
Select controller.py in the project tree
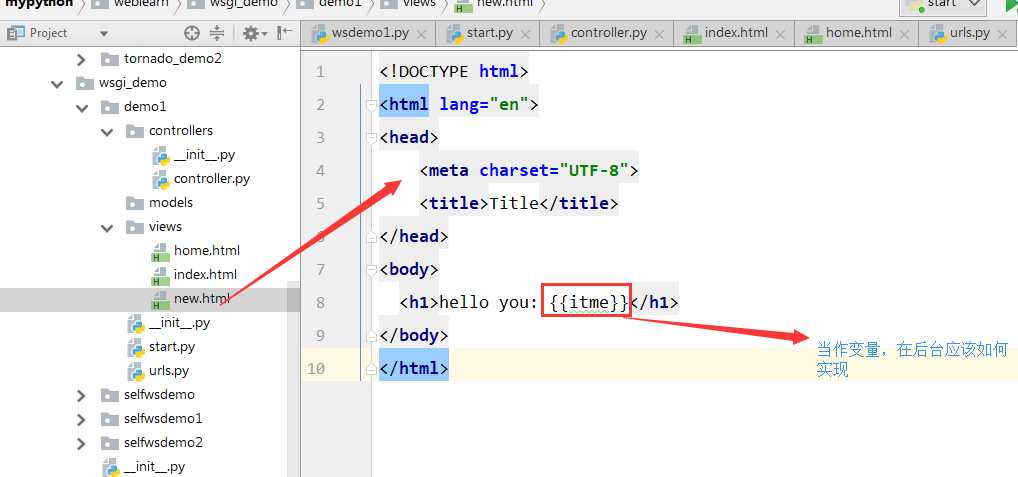click(x=212, y=178)
